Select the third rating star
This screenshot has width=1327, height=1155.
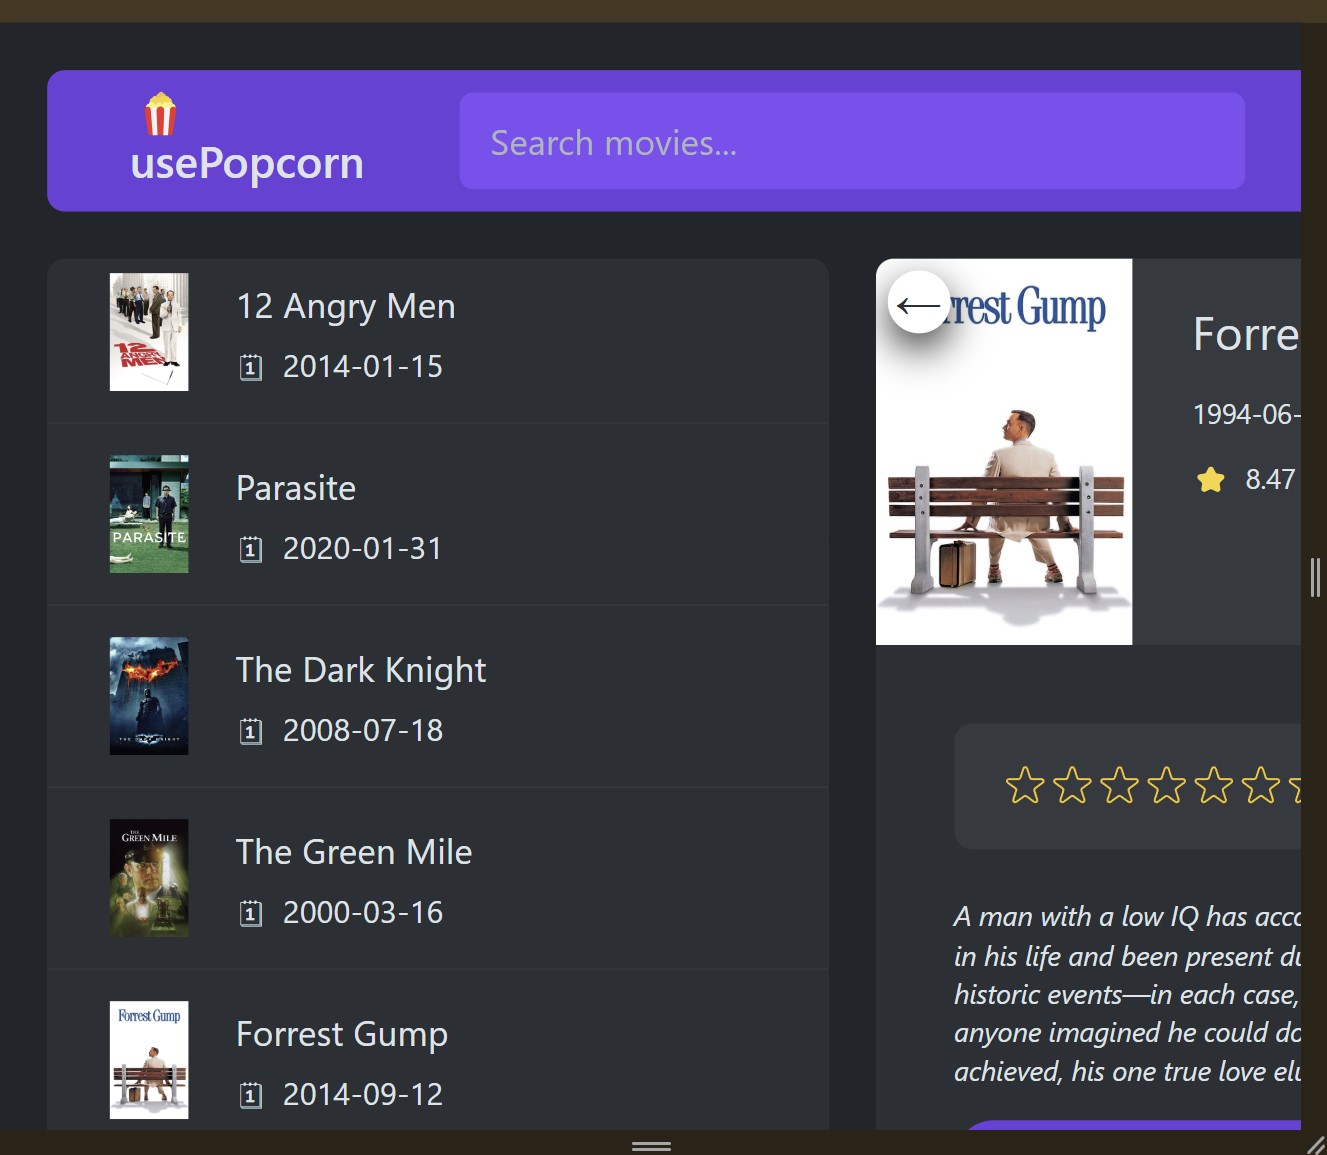tap(1119, 785)
